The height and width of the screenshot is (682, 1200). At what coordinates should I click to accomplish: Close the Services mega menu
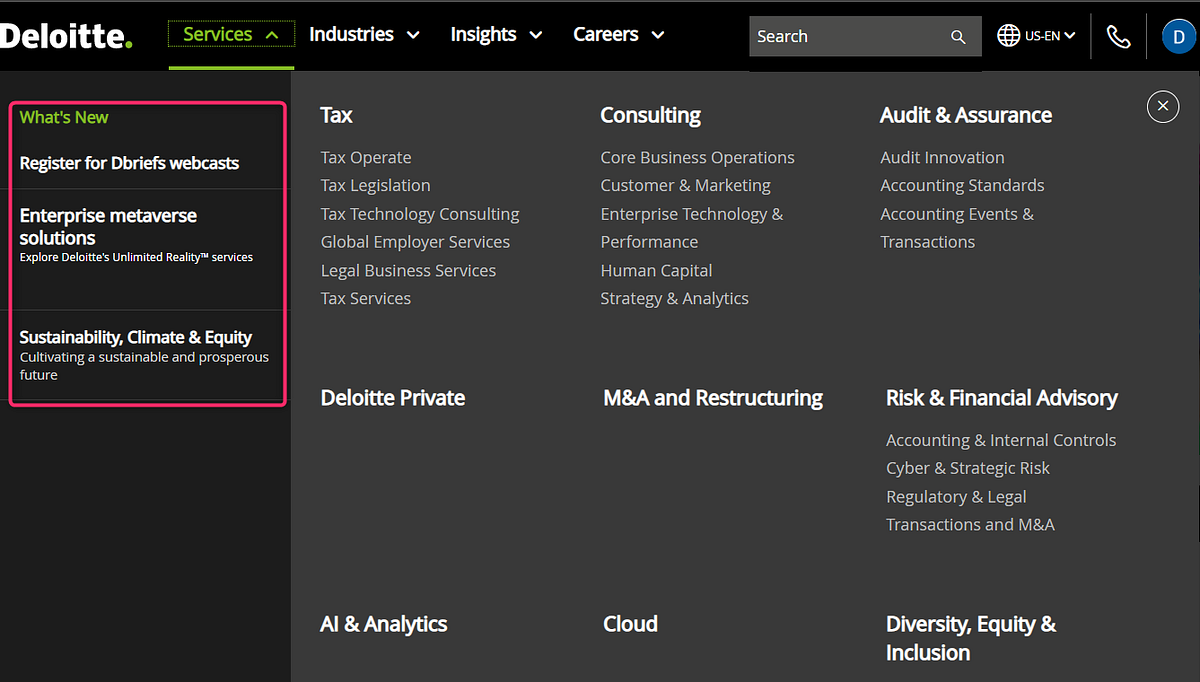tap(1163, 106)
